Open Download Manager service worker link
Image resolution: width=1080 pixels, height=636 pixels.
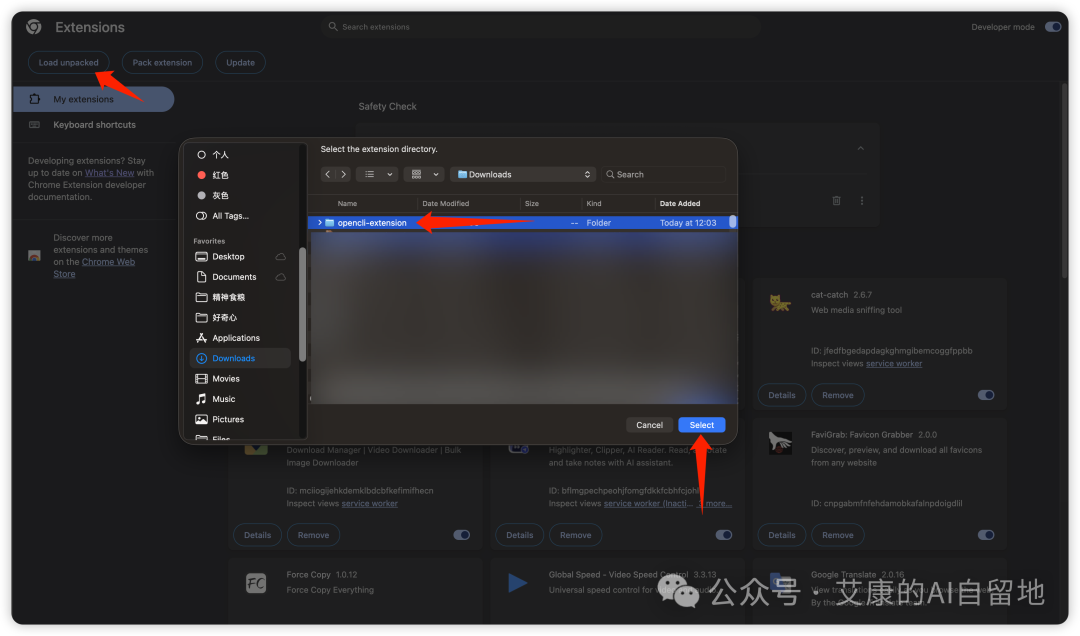point(369,504)
